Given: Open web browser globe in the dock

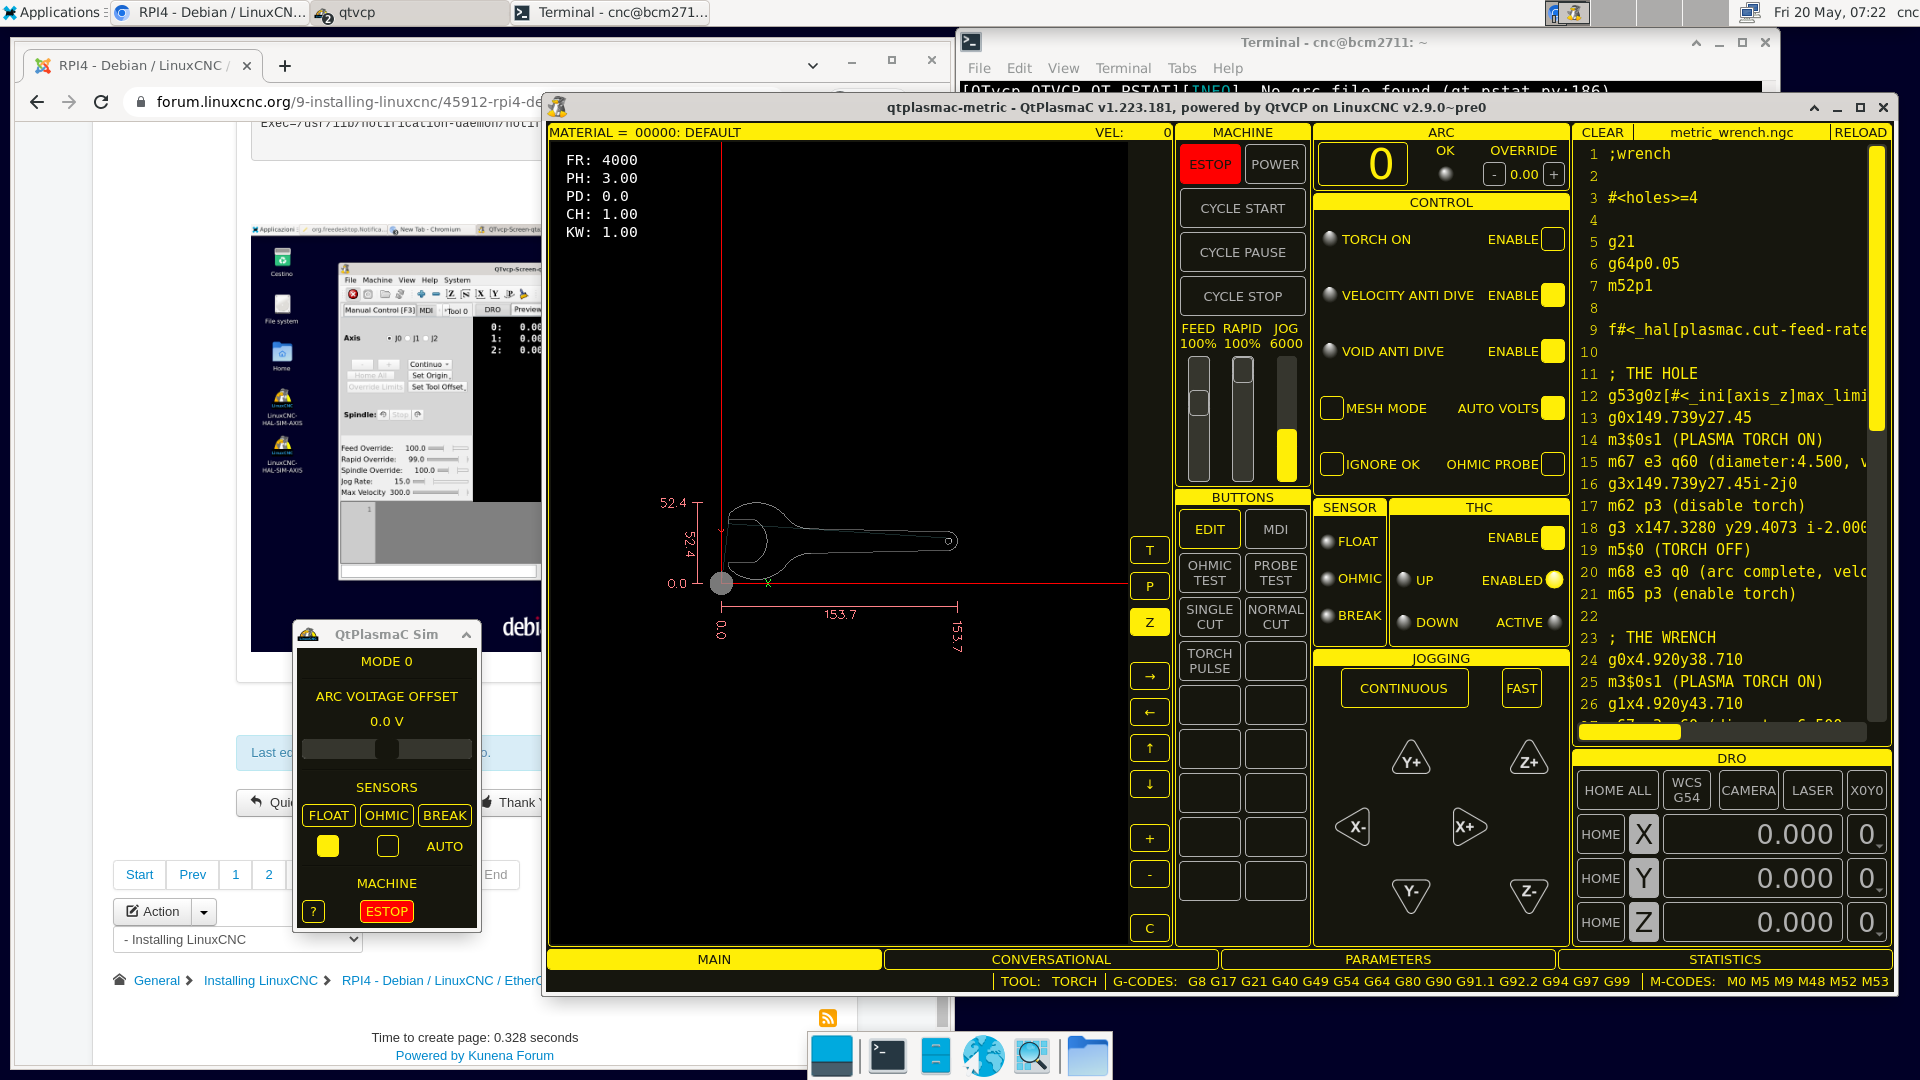Looking at the screenshot, I should pos(984,1056).
